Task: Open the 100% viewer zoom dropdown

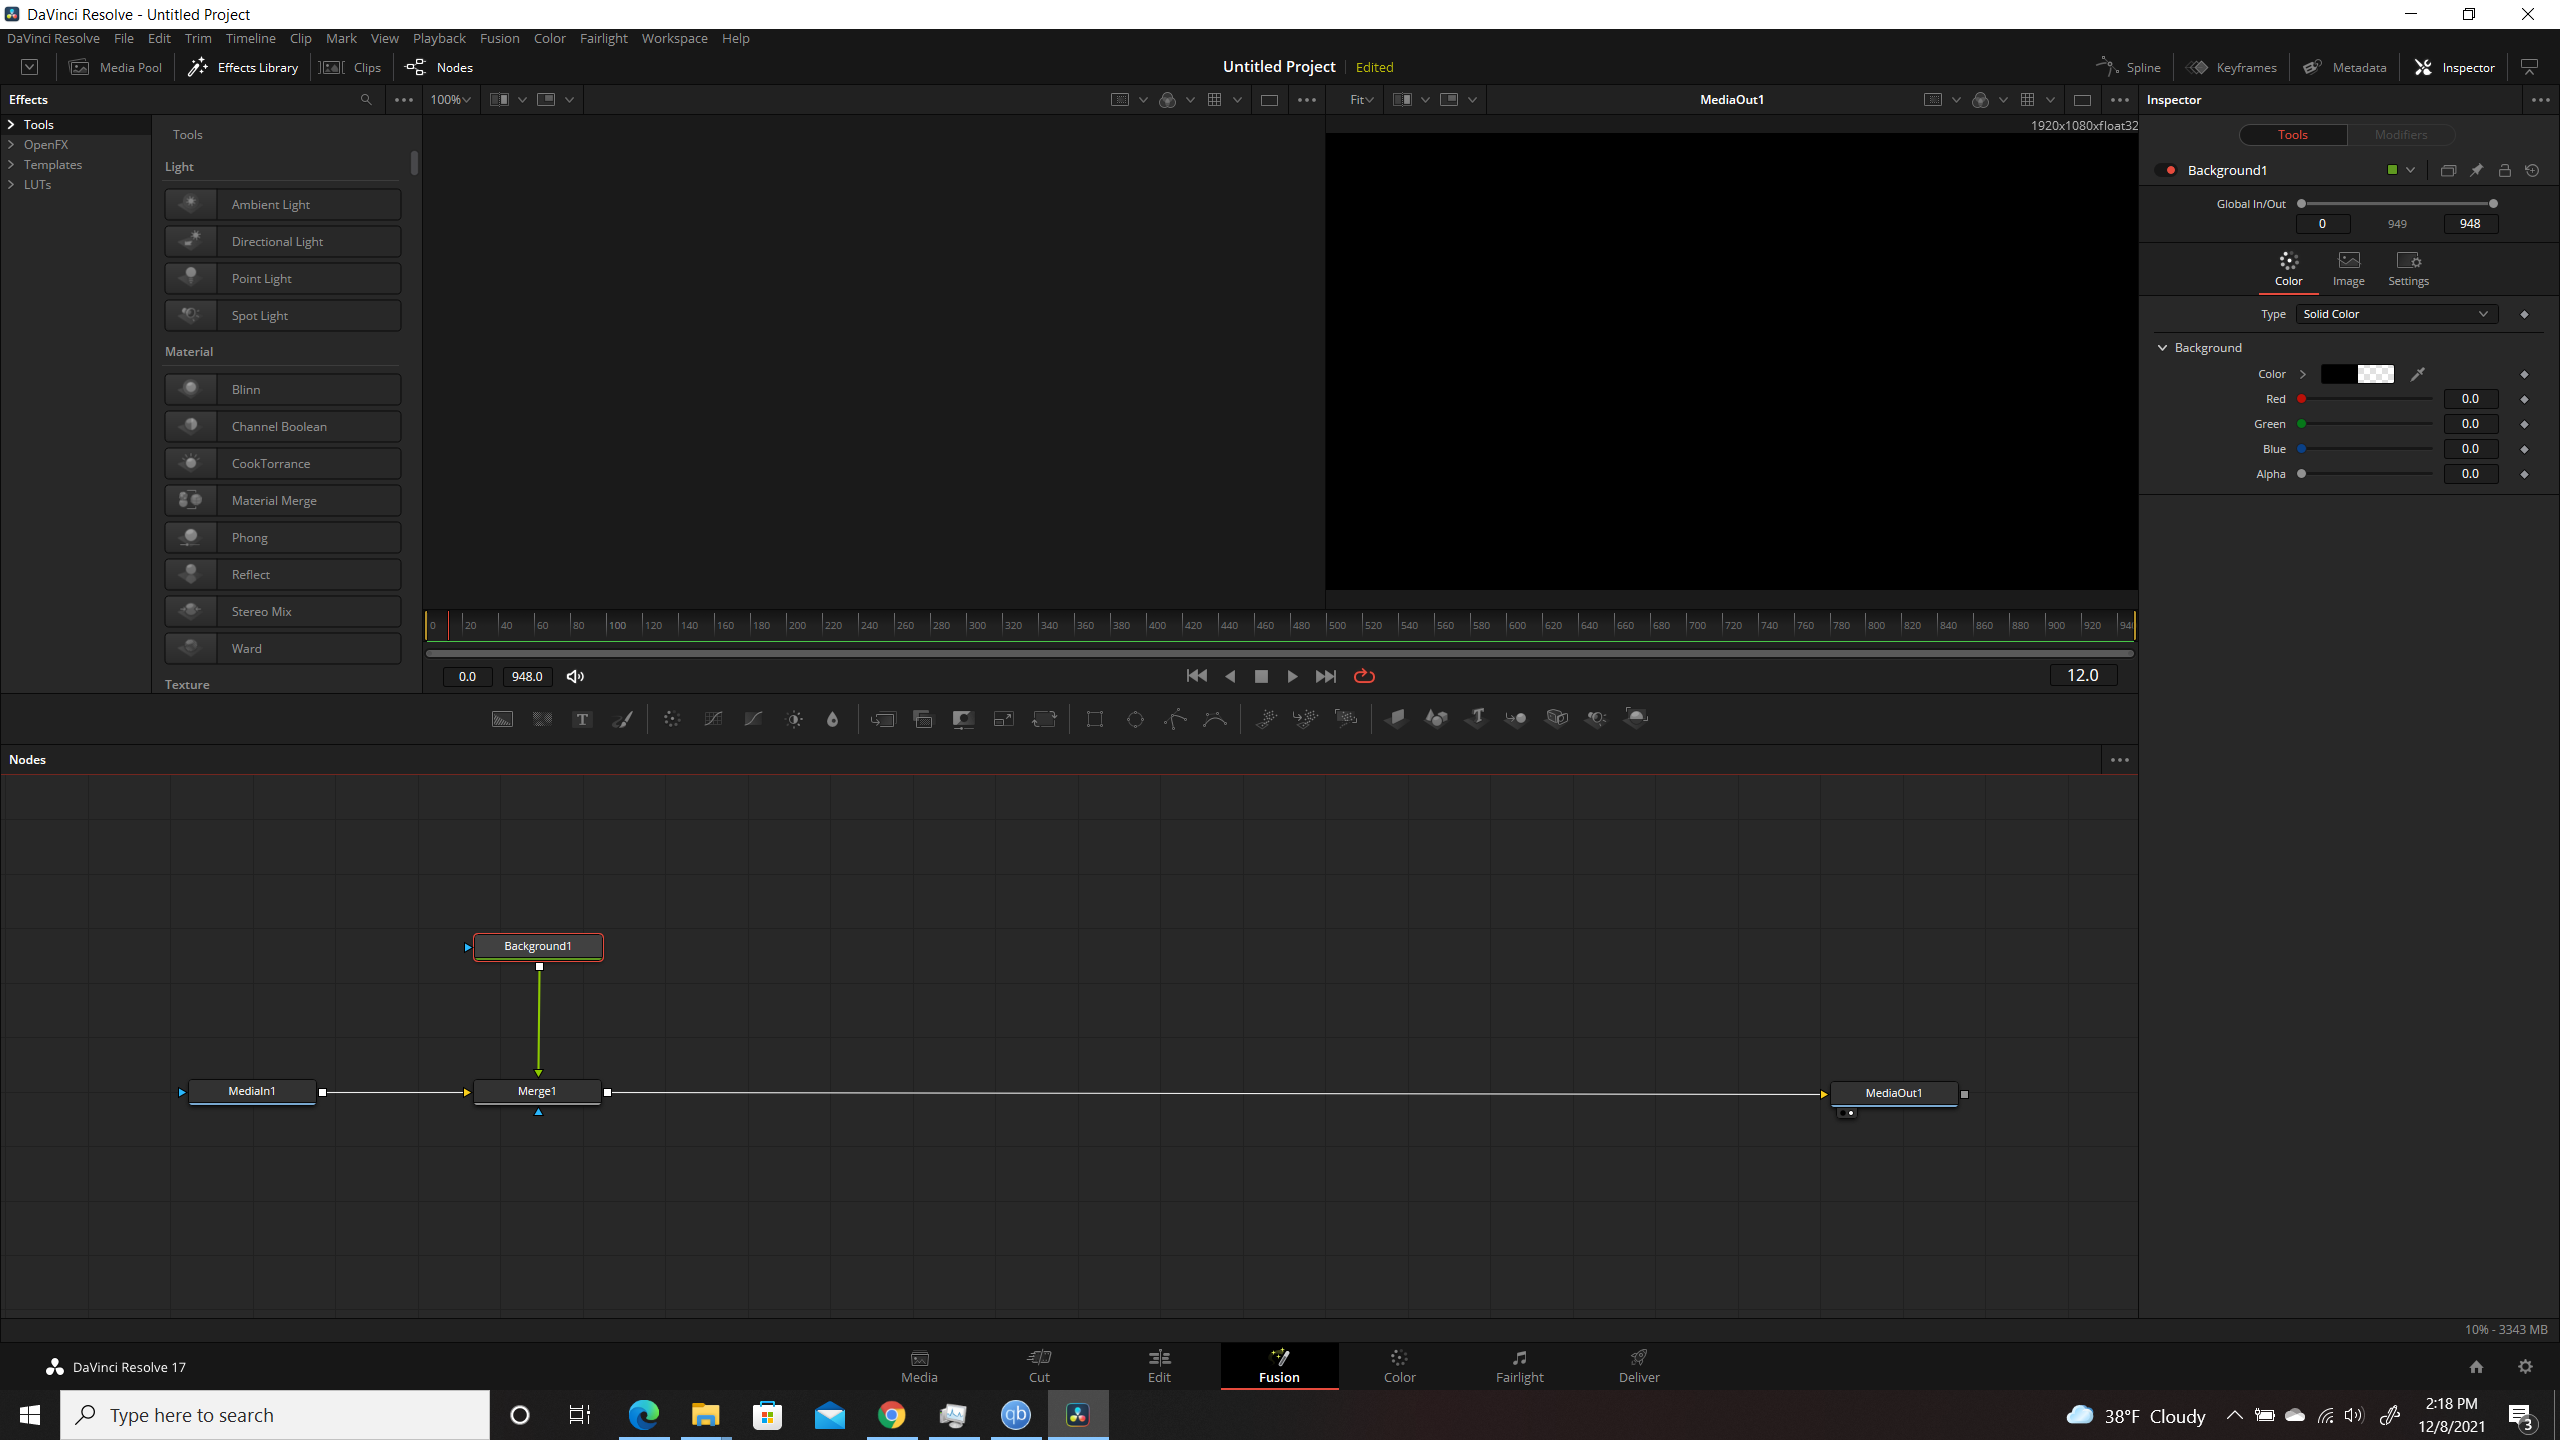Action: coord(450,100)
